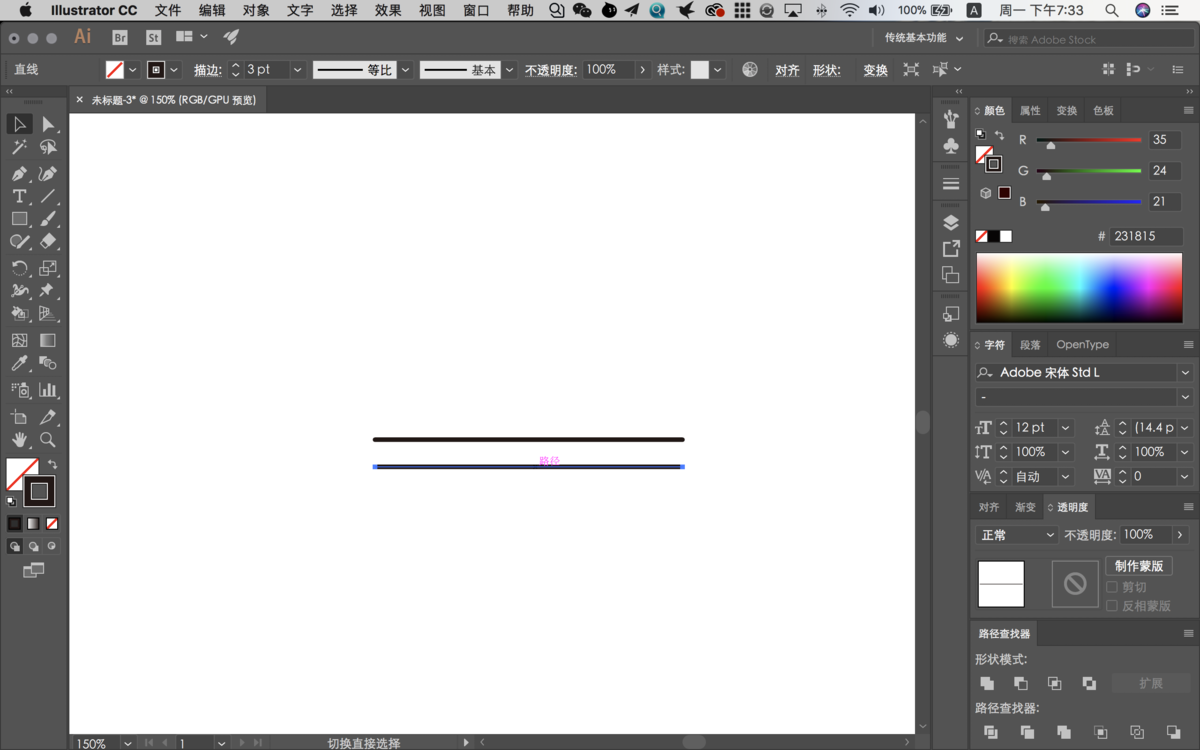The height and width of the screenshot is (750, 1200).
Task: Switch to the 色板 swatches tab
Action: click(x=1103, y=111)
